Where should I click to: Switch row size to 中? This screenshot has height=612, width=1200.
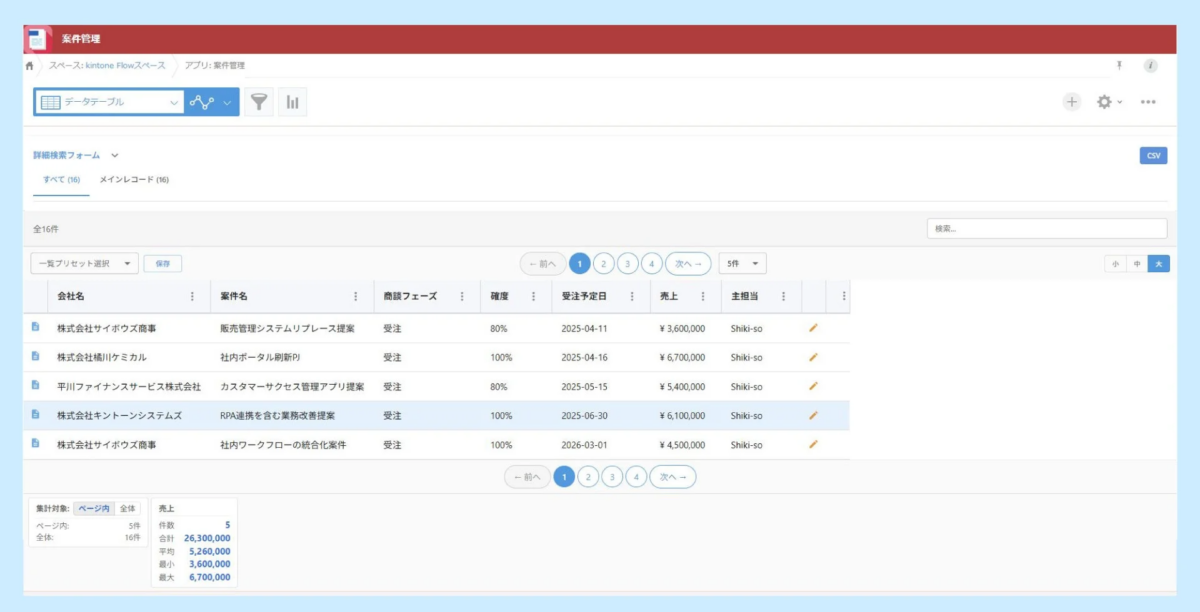1137,264
